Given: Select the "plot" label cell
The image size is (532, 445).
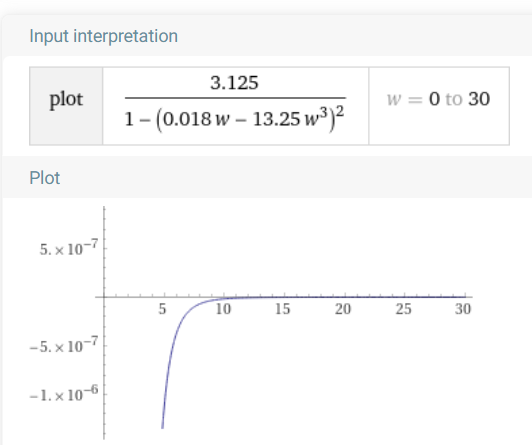Looking at the screenshot, I should click(66, 106).
